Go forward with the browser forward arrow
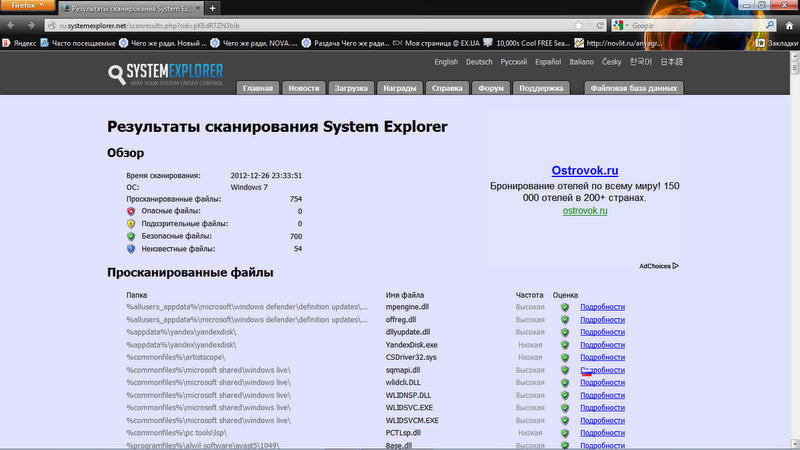This screenshot has height=450, width=800. coord(31,25)
